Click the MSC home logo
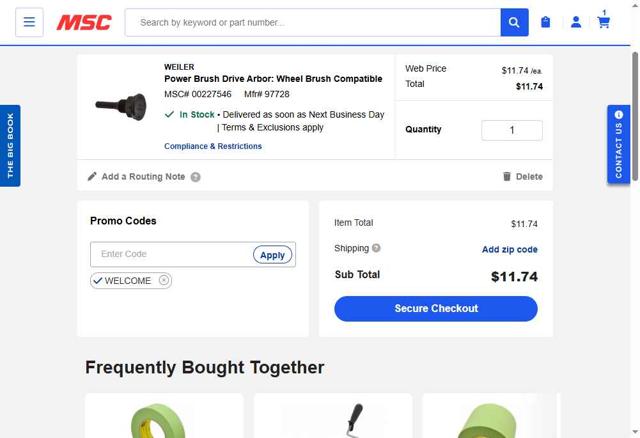The image size is (640, 438). coord(84,22)
